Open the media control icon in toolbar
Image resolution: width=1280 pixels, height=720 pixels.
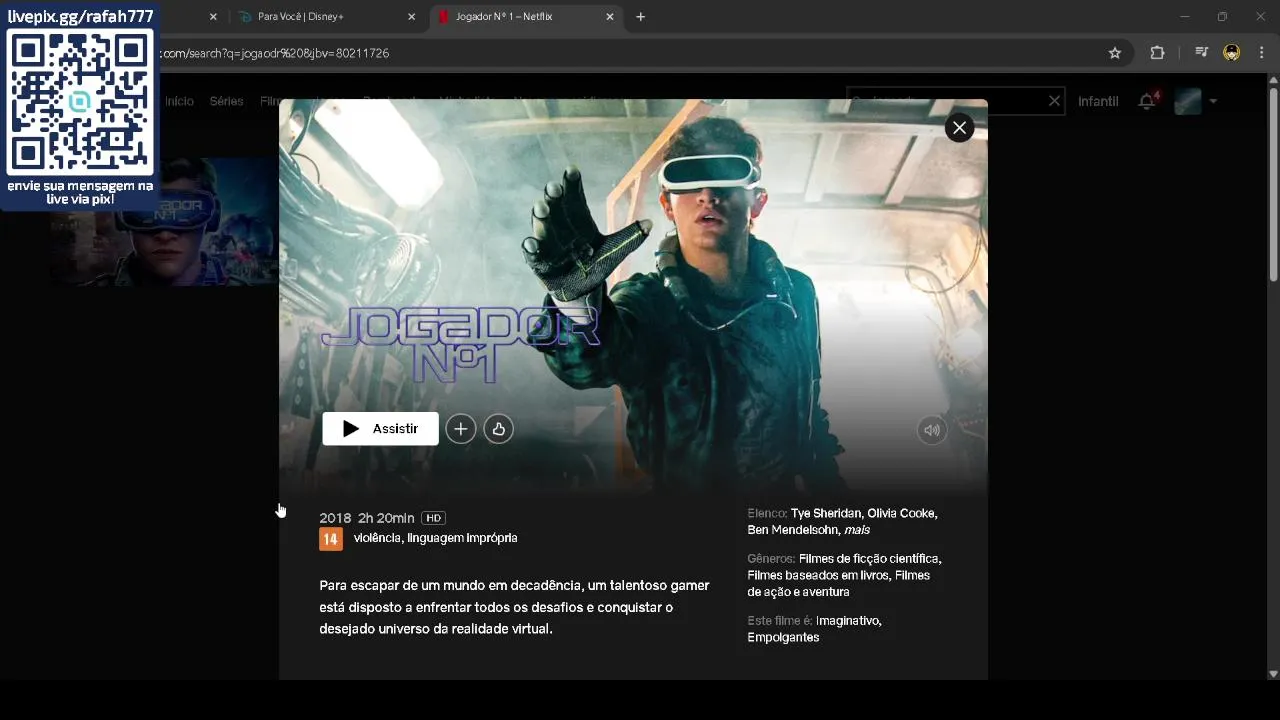pos(1202,53)
